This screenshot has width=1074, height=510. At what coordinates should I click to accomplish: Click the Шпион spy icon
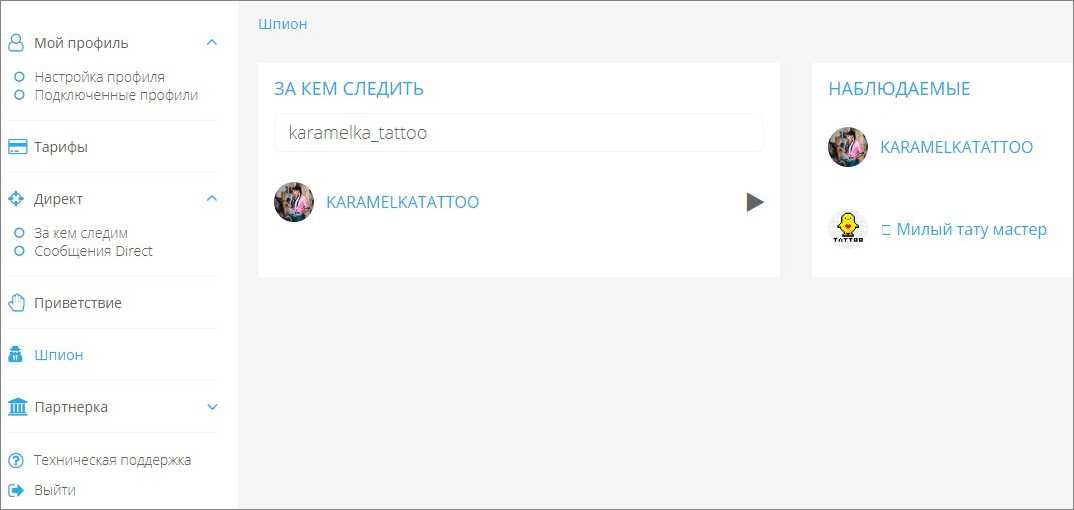tap(15, 355)
